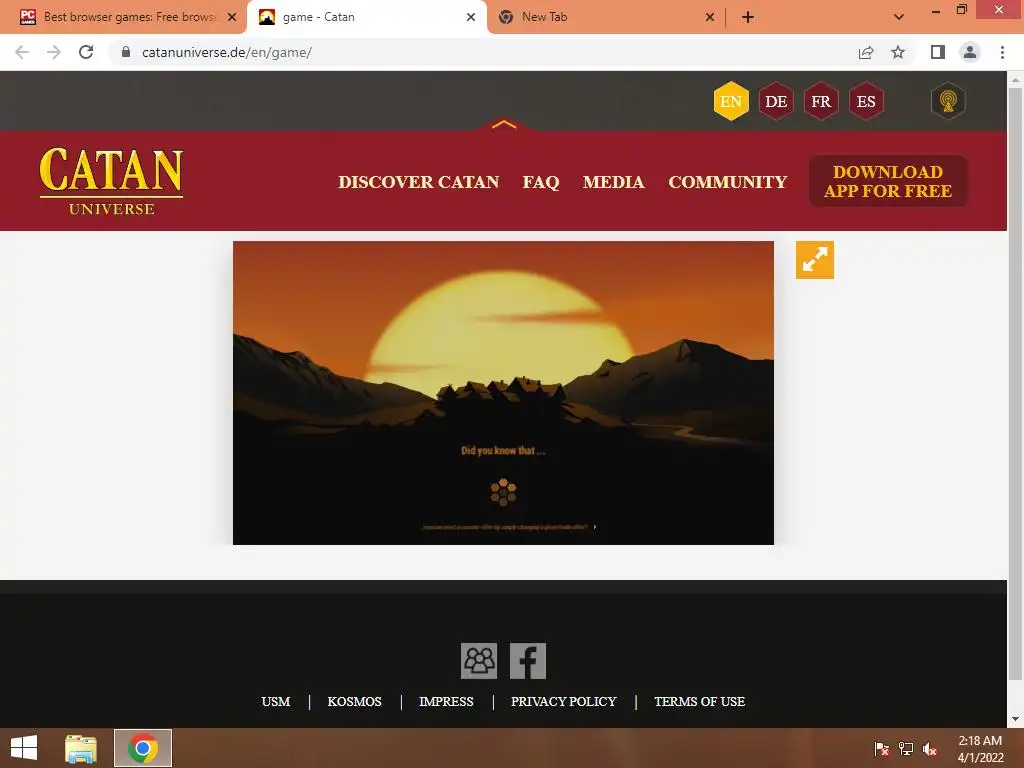
Task: Go forward to the next page
Action: [x=54, y=52]
